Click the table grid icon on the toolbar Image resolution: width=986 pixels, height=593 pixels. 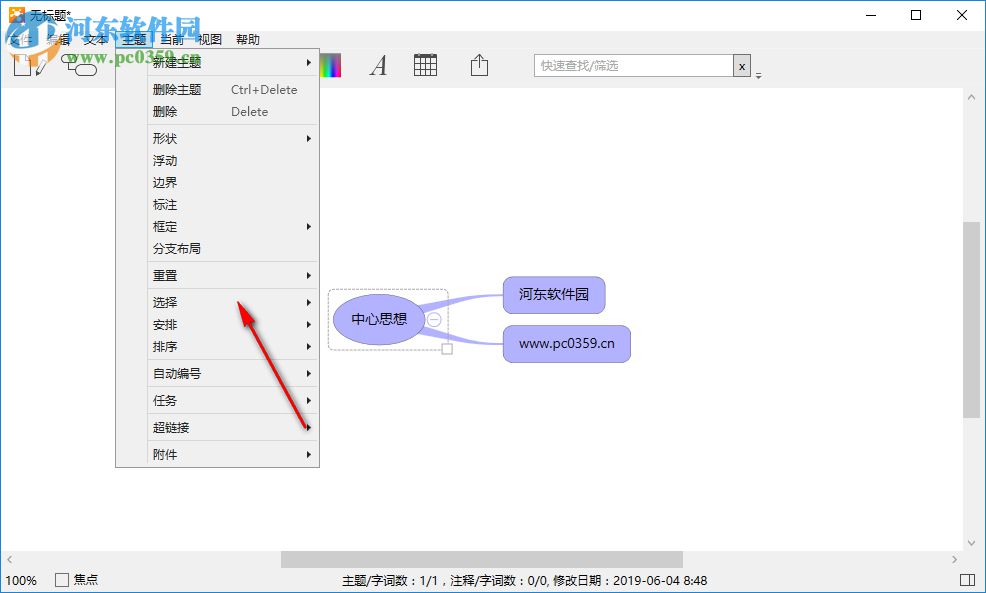[x=424, y=65]
